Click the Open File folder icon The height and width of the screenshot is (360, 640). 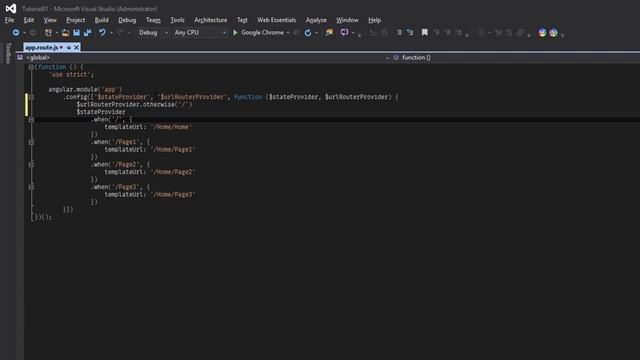coord(65,33)
